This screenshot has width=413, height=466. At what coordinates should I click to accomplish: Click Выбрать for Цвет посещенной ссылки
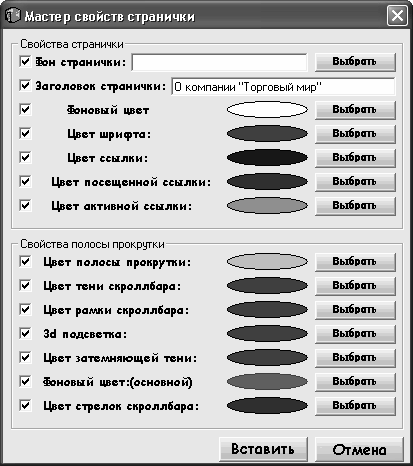coord(355,182)
